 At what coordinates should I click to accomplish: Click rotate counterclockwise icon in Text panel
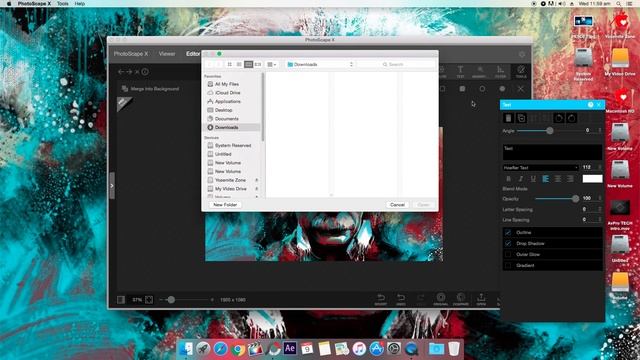pos(559,118)
